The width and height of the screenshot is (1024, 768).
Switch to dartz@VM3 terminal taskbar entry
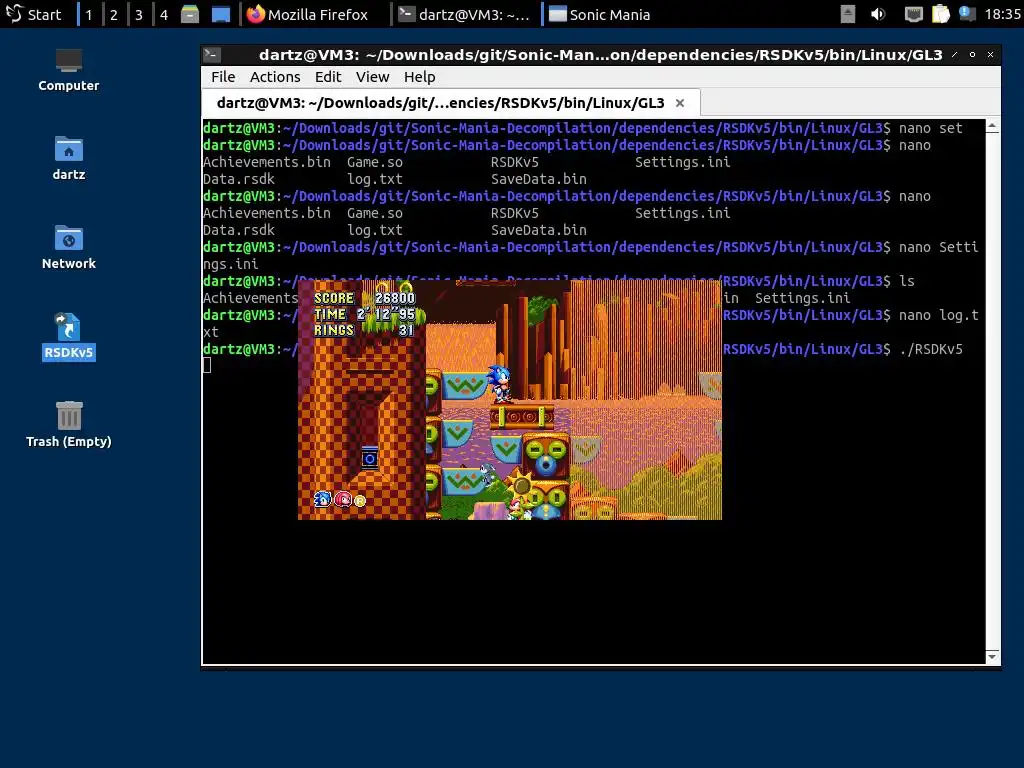click(465, 14)
